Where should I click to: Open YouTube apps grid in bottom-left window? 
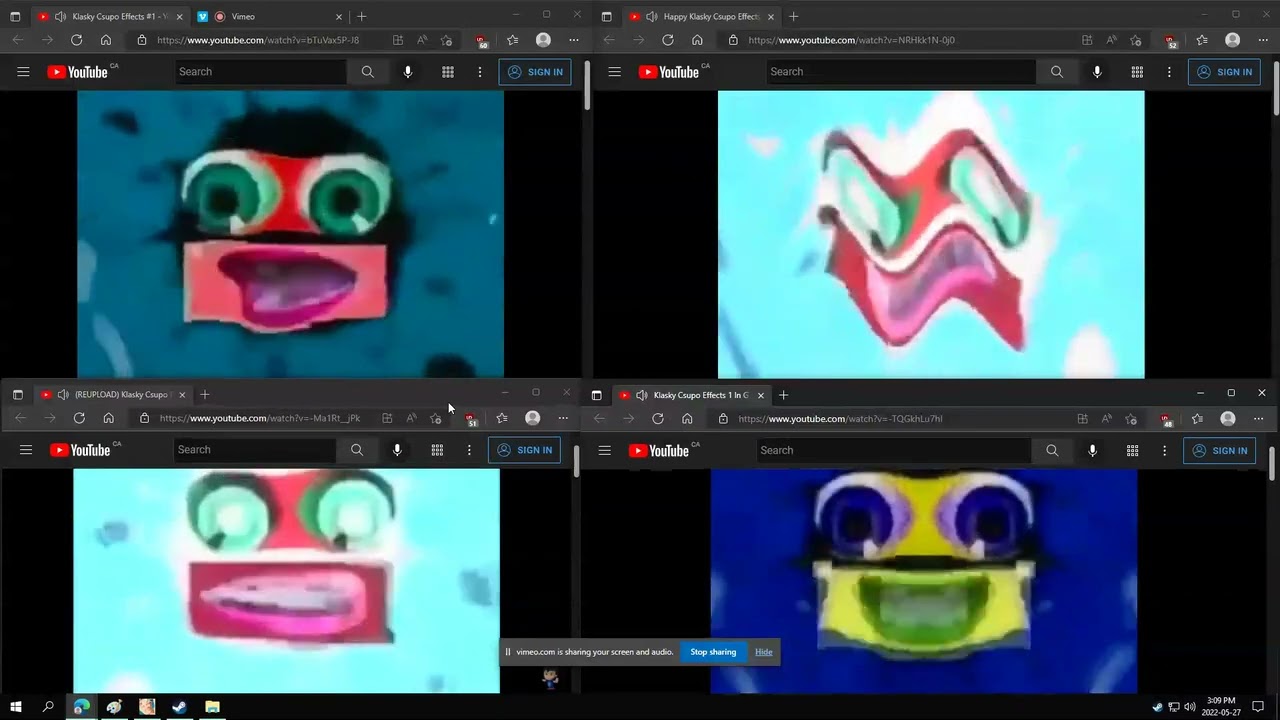437,450
